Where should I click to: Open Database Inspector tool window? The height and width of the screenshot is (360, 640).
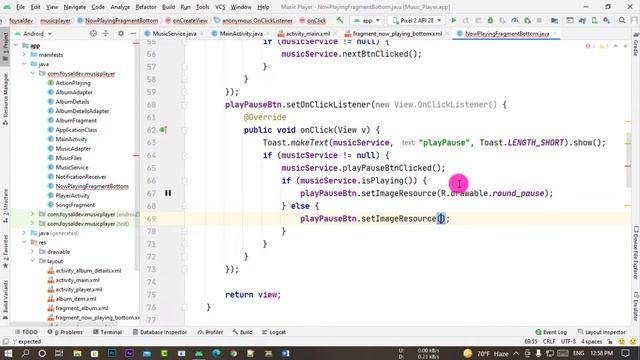tap(160, 332)
